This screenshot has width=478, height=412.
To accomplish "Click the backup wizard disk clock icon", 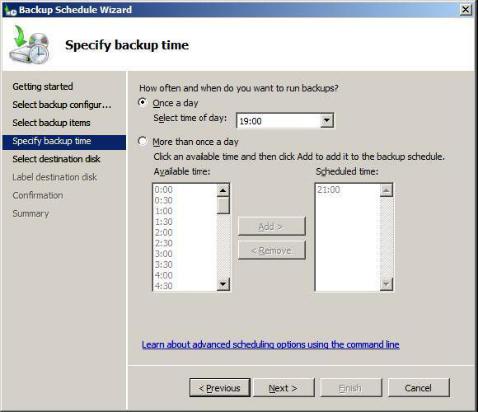I will (30, 45).
